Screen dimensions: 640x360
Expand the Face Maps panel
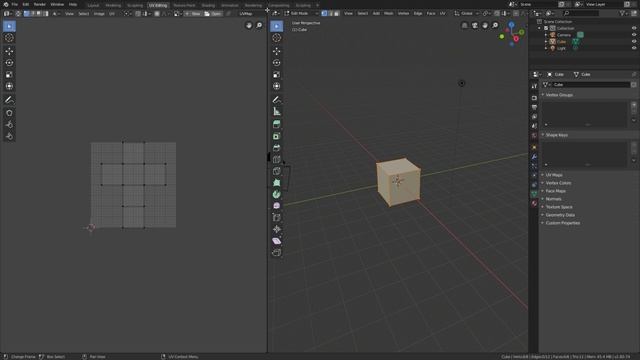tap(556, 191)
